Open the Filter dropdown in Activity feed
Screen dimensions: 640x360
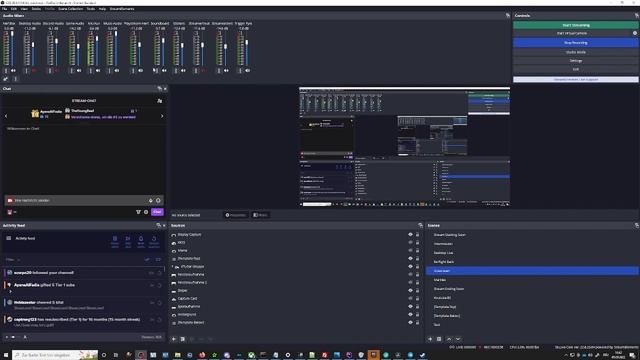pyautogui.click(x=13, y=260)
